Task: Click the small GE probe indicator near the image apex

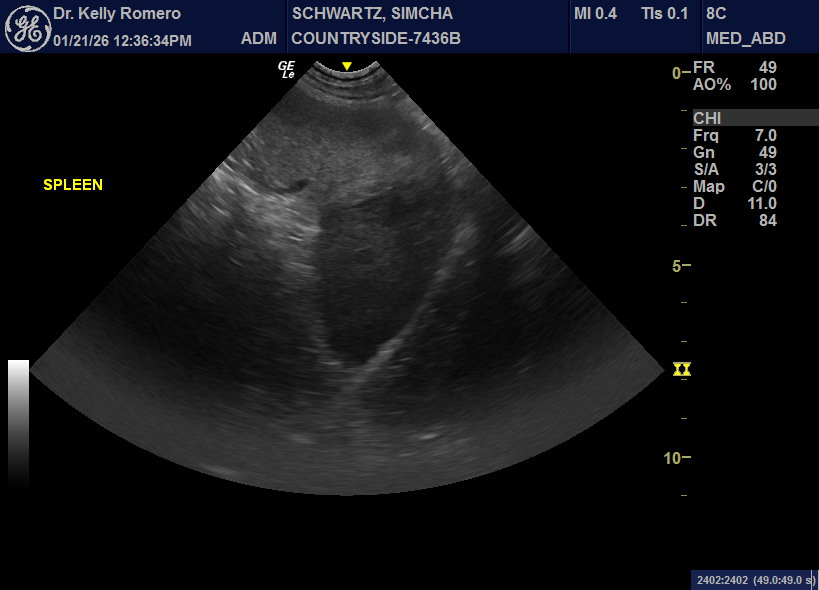Action: coord(287,69)
